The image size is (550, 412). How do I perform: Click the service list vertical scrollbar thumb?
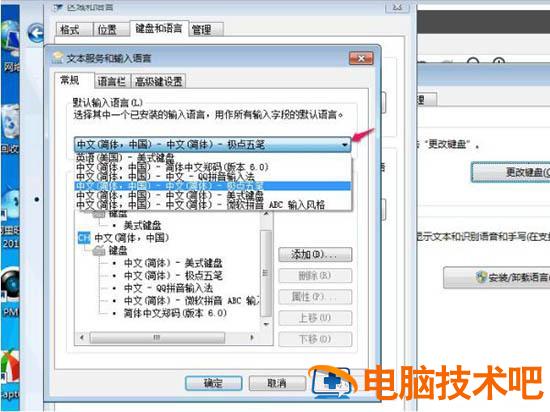pos(266,273)
